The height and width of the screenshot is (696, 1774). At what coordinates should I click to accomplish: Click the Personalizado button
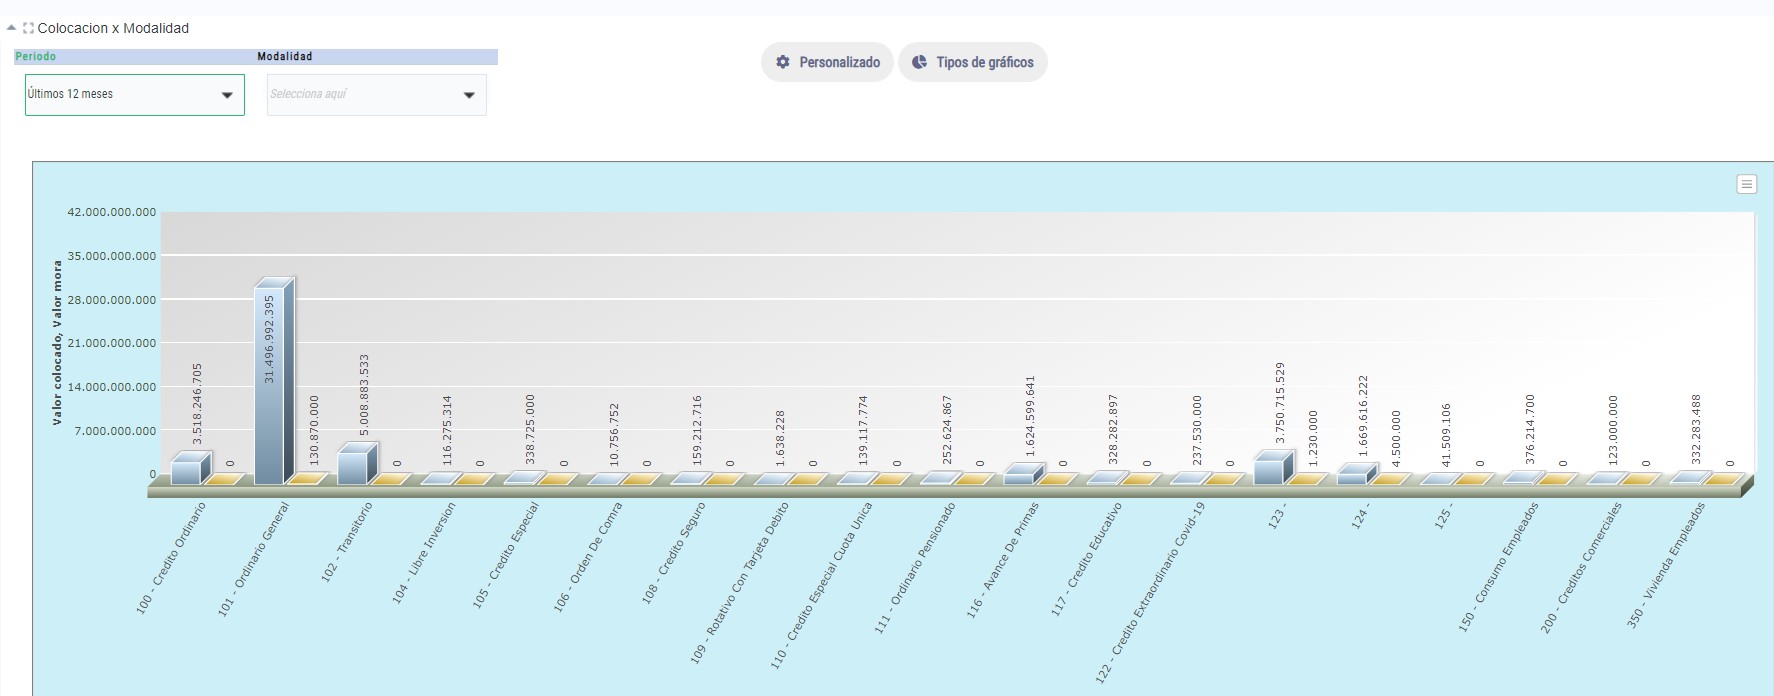(x=827, y=62)
